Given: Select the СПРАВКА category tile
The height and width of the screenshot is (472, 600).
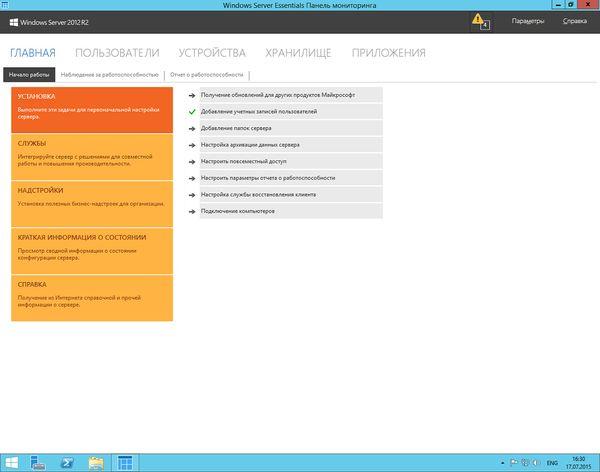Looking at the screenshot, I should 92,298.
